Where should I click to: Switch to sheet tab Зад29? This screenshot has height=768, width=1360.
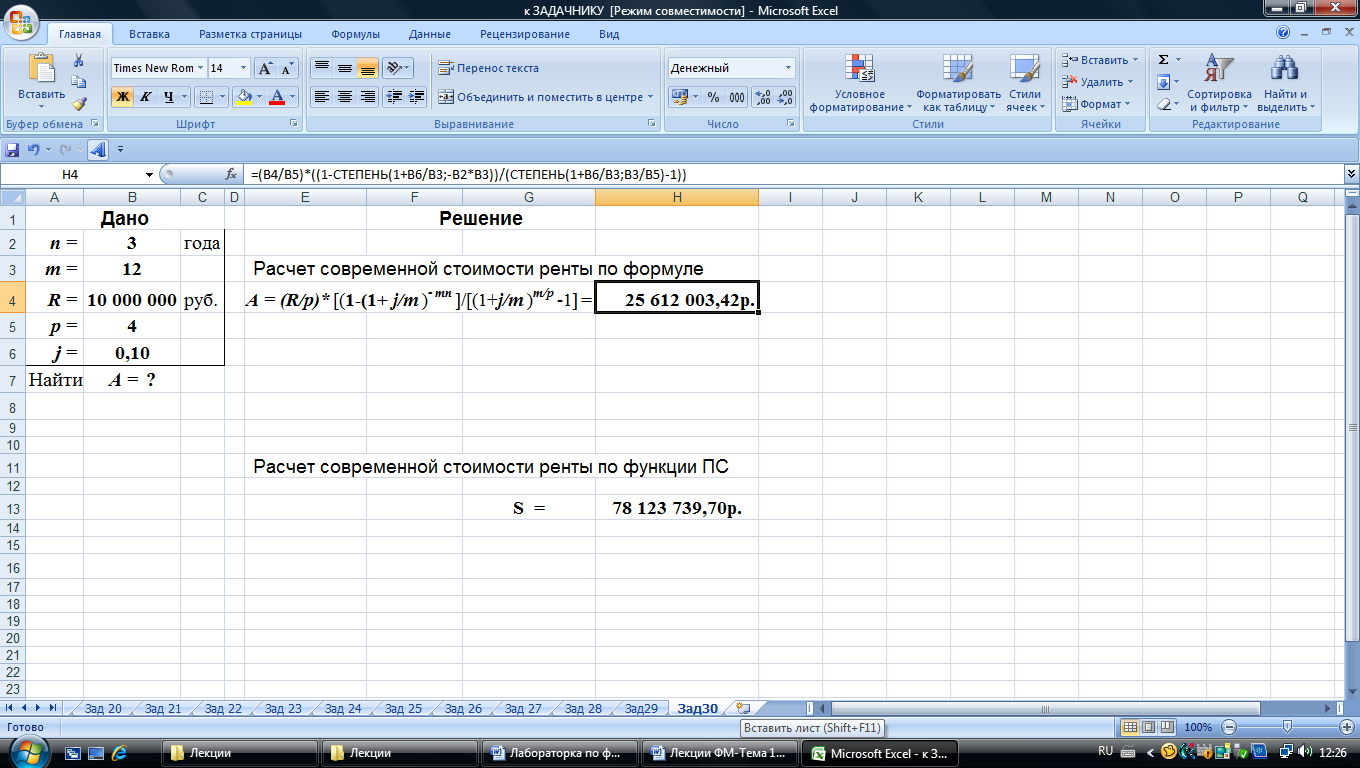tap(641, 708)
